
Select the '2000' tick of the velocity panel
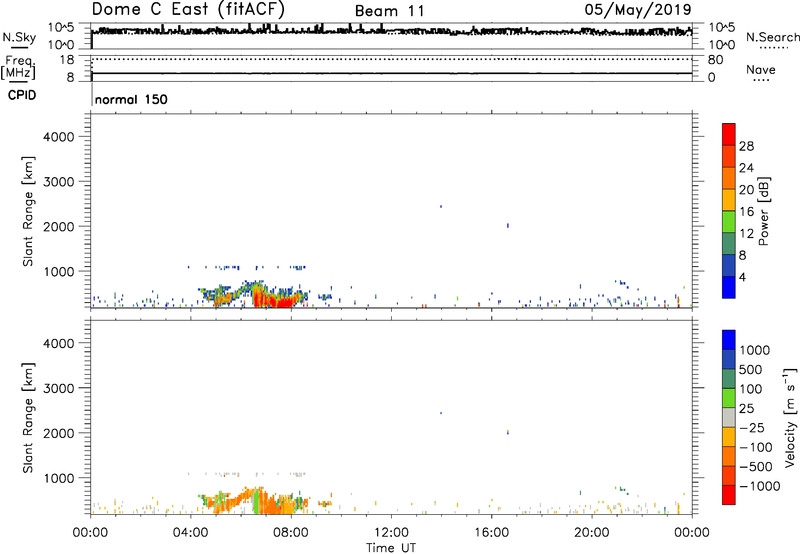(59, 433)
